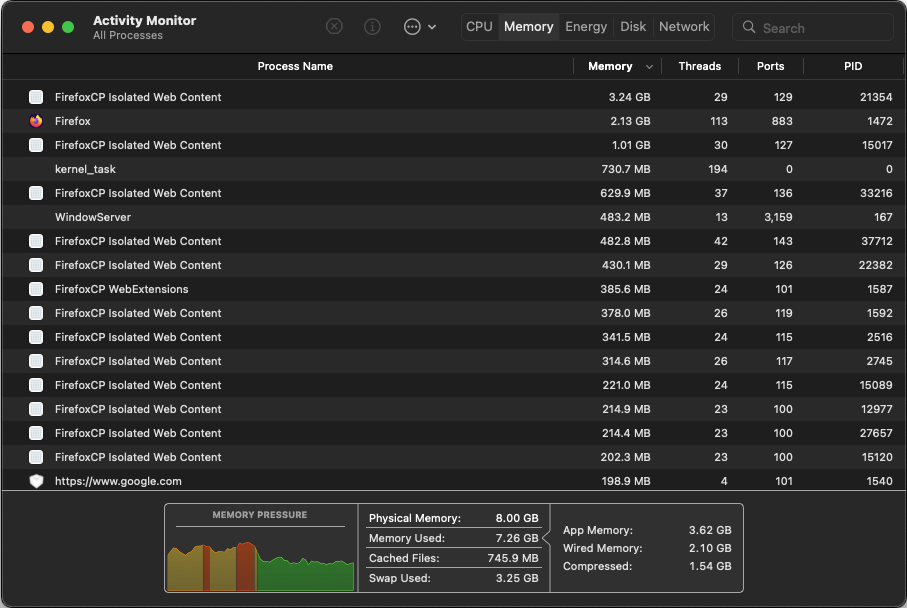Select the WindowServer process row
The width and height of the screenshot is (907, 608).
click(454, 217)
